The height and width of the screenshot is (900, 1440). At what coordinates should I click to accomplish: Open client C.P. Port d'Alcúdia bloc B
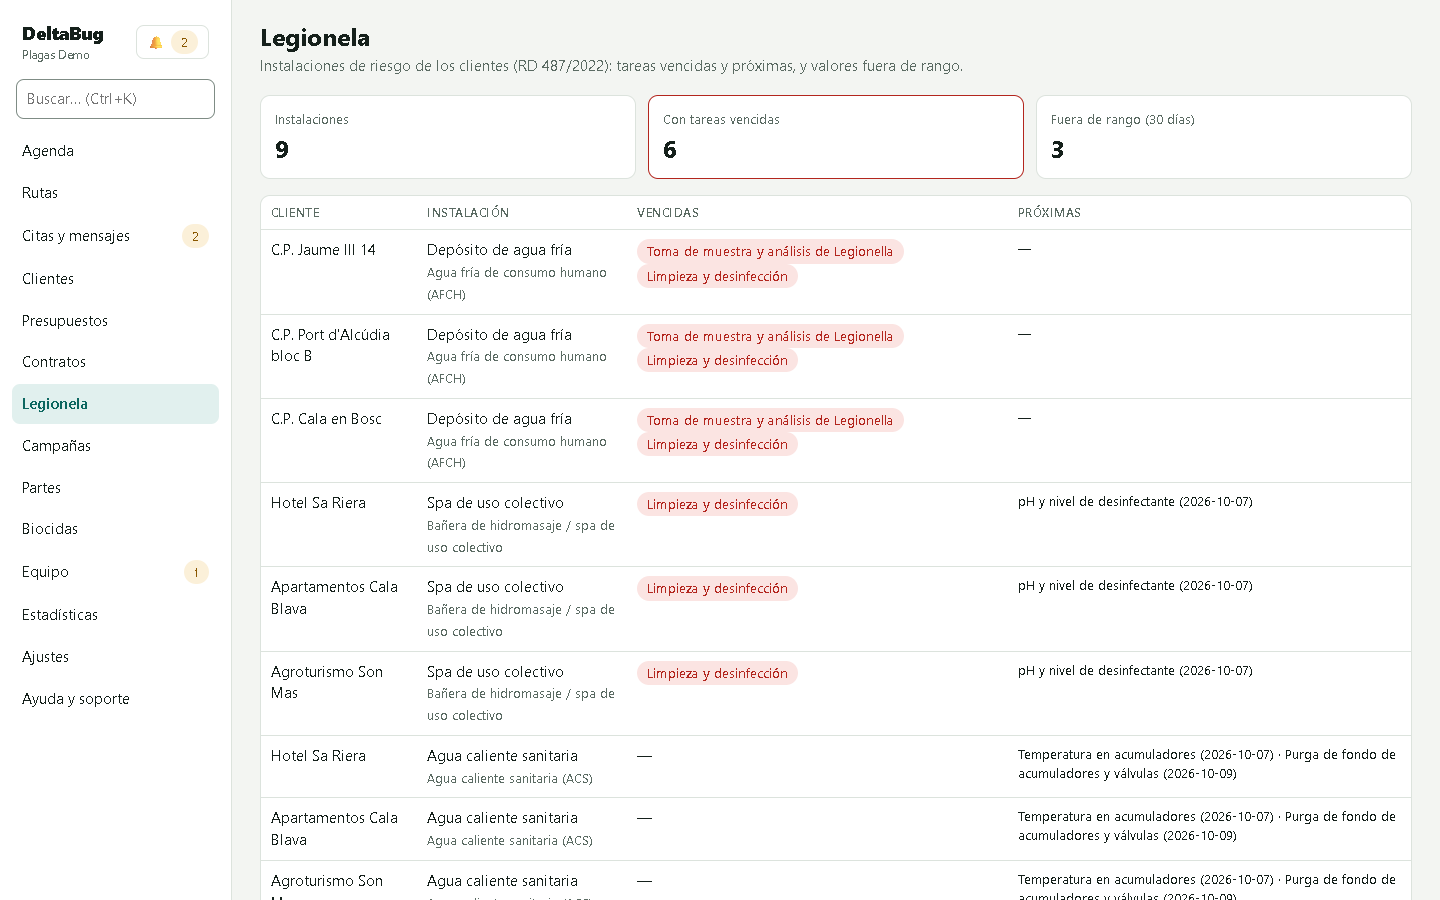coord(330,345)
